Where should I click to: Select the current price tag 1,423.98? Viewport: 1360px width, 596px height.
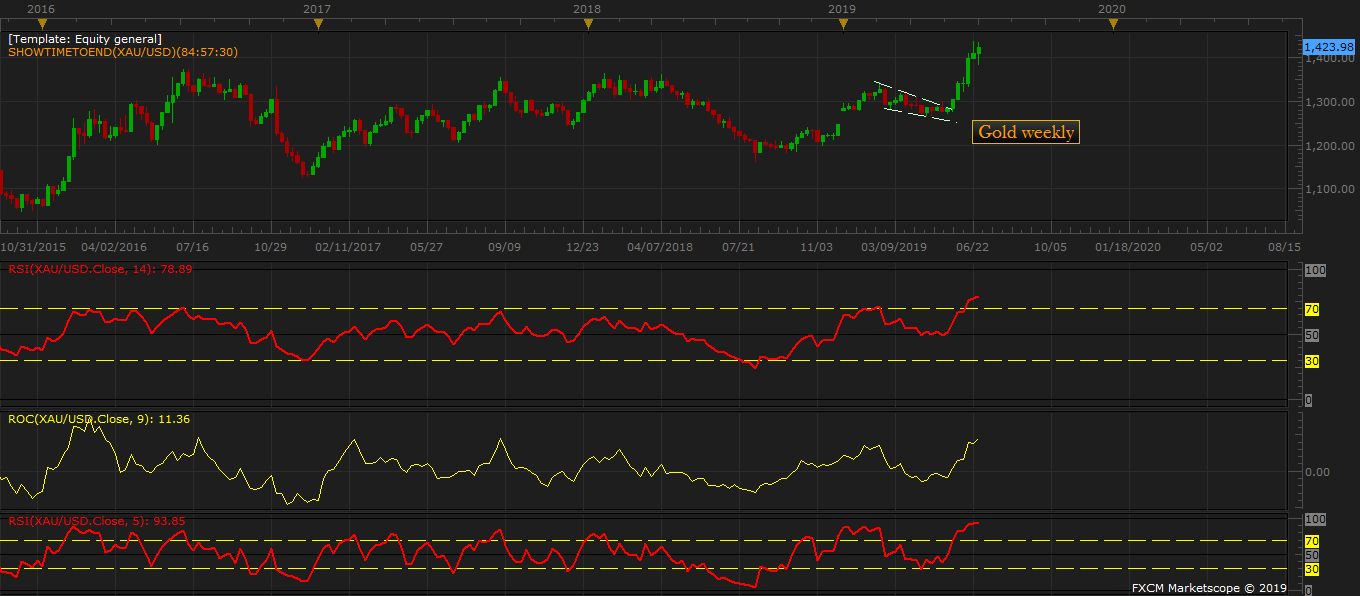[x=1328, y=46]
